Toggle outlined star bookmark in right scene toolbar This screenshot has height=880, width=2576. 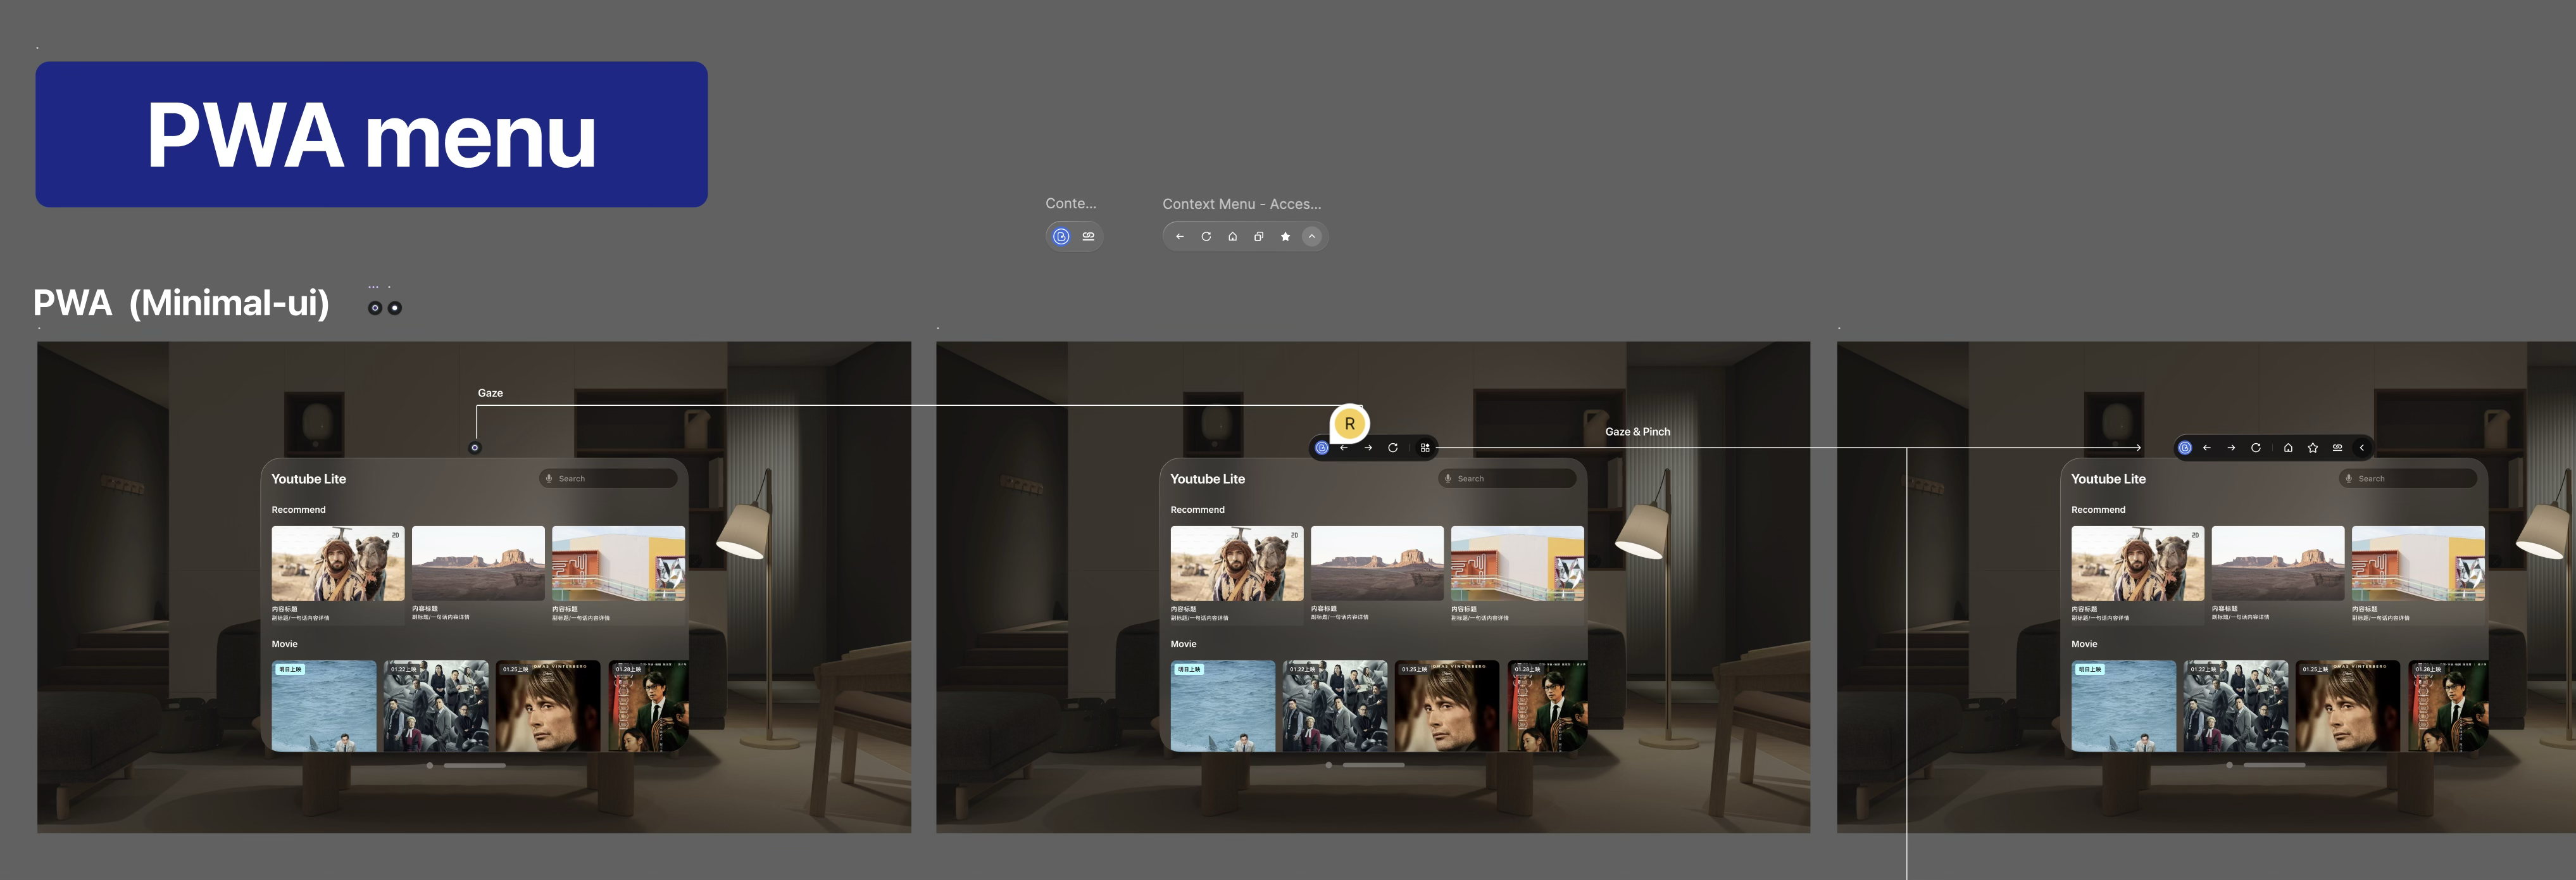(2312, 448)
